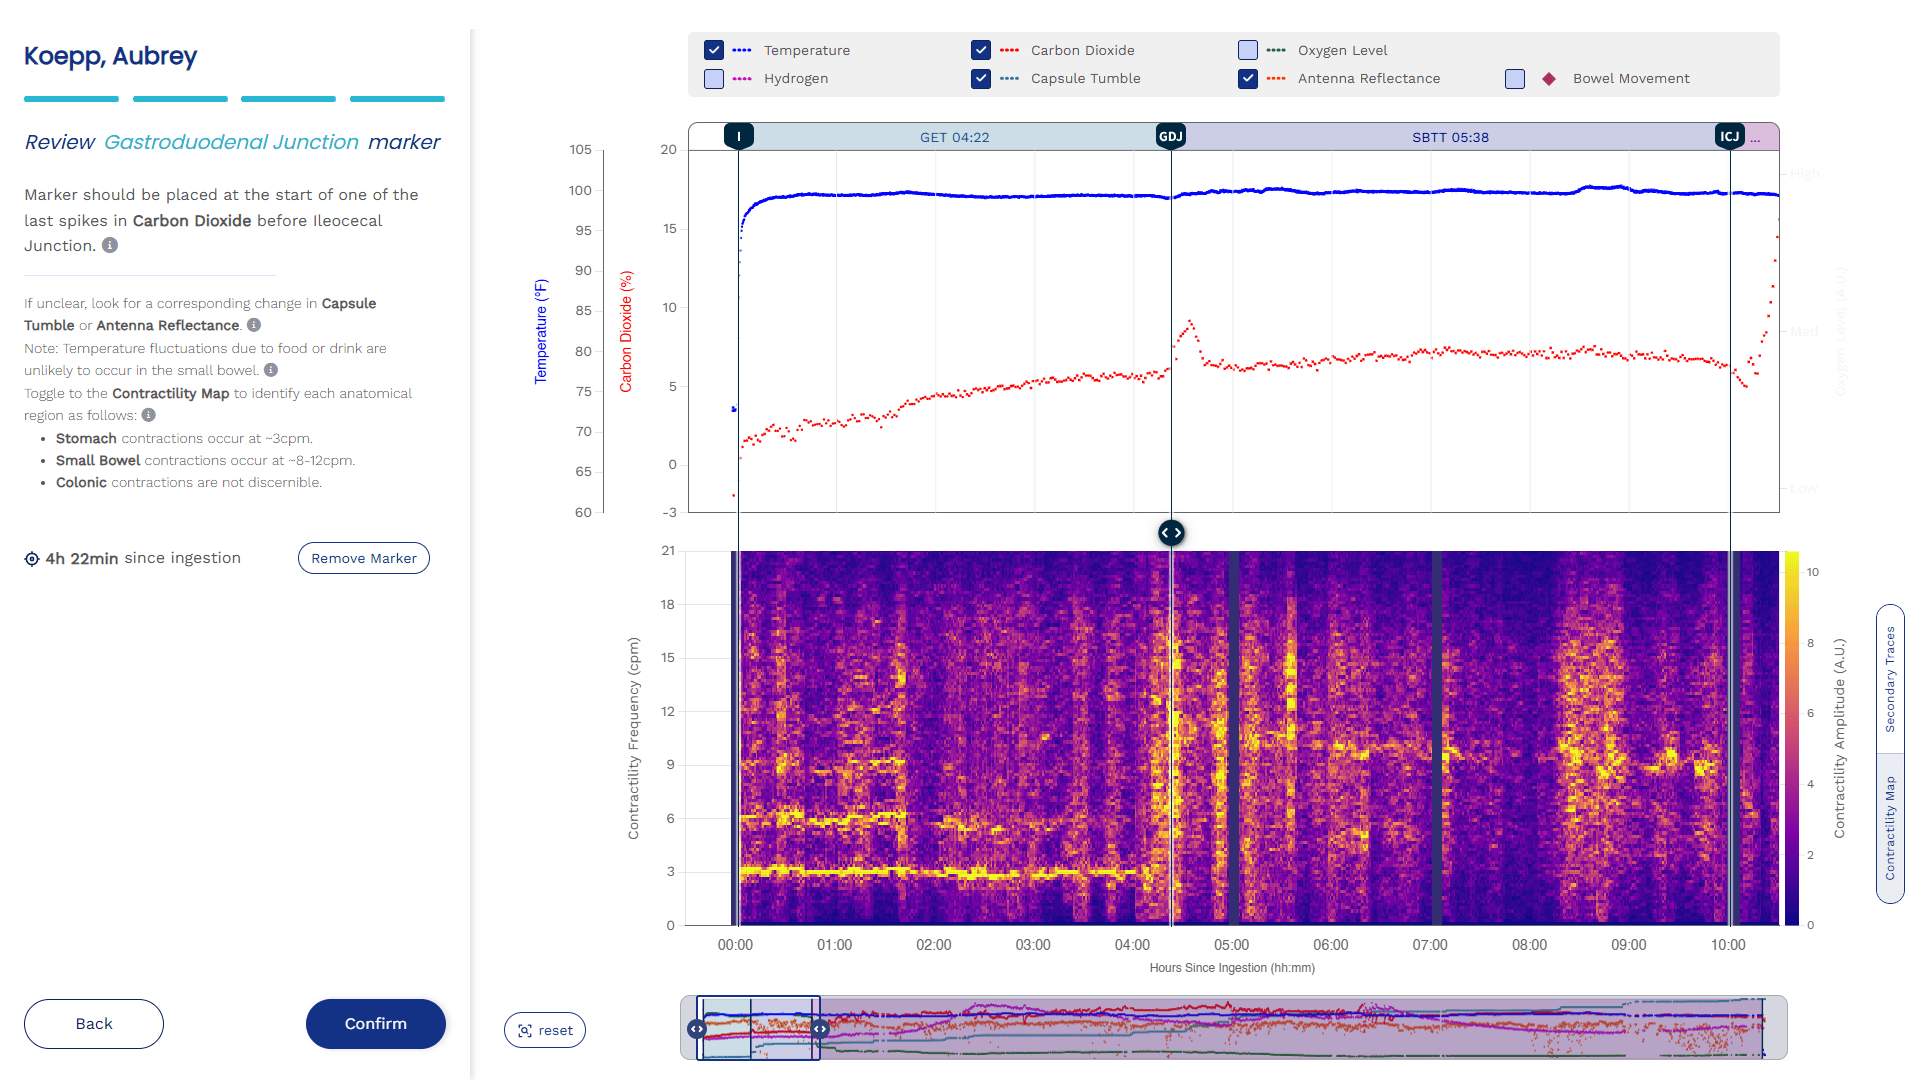
Task: Toggle the Bowel Movement checkbox
Action: click(x=1515, y=78)
